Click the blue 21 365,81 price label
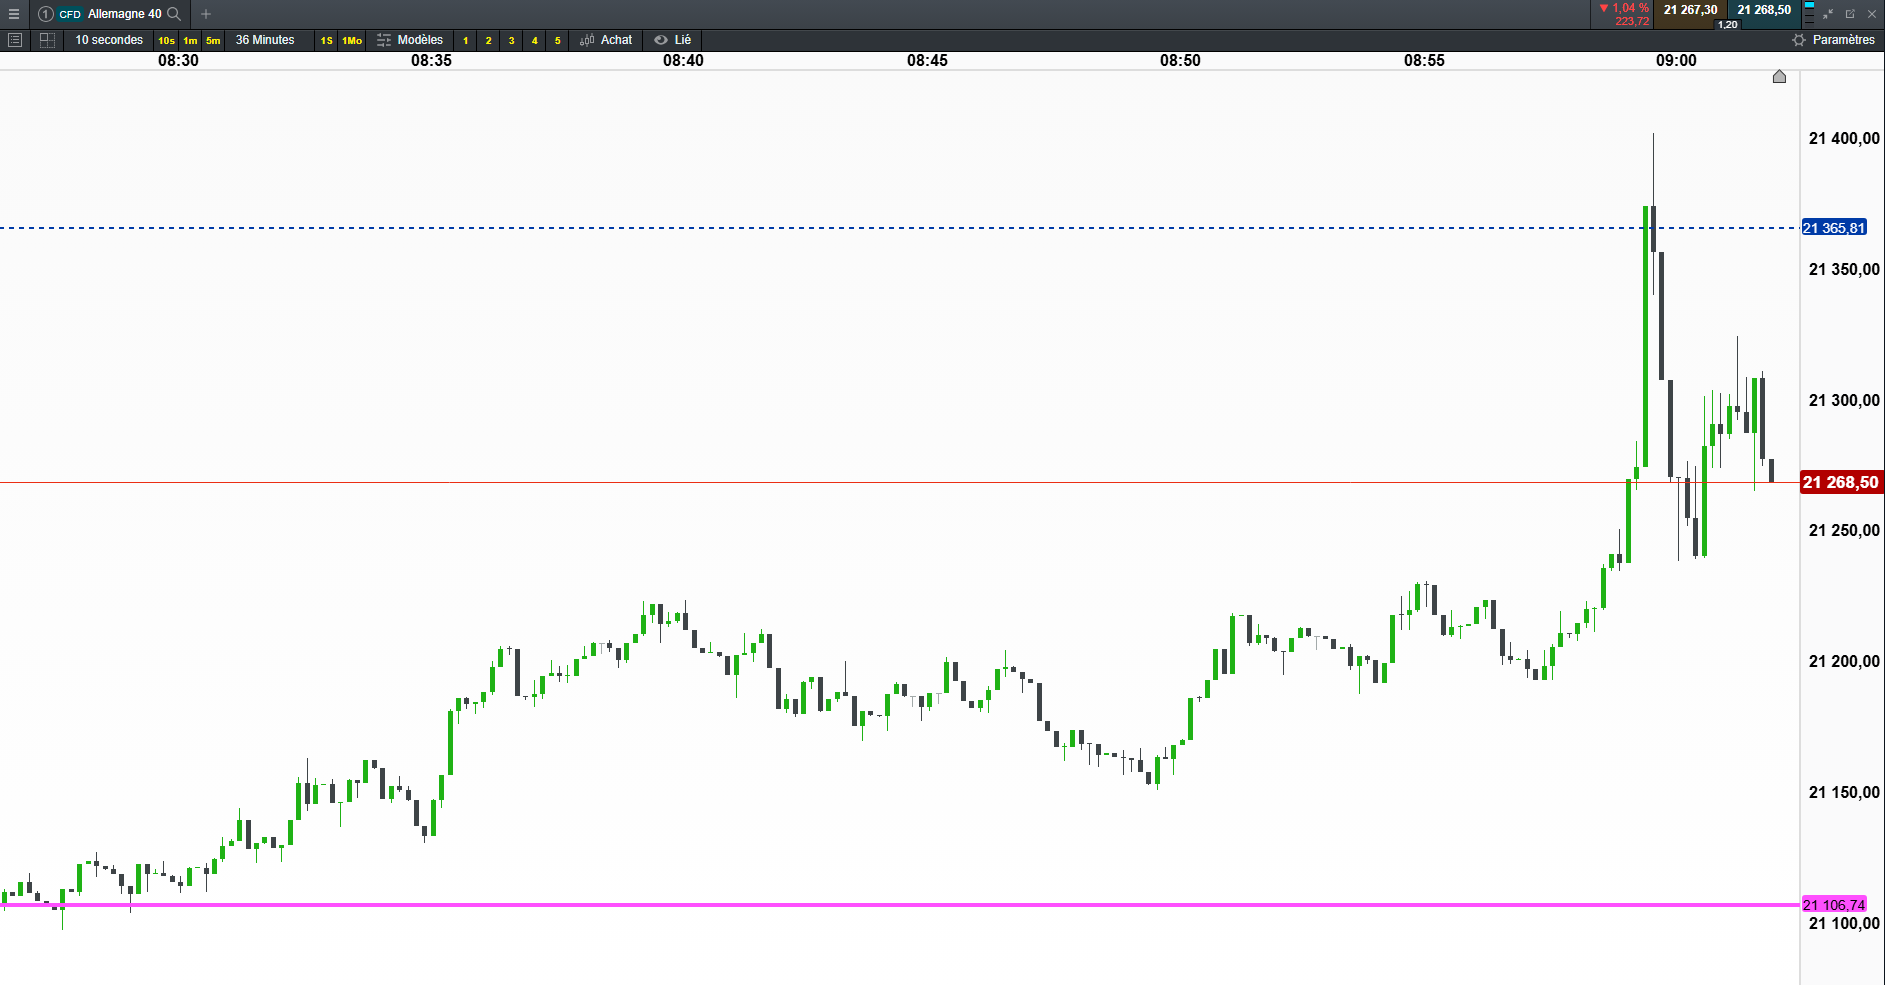Screen dimensions: 1885x985 [x=1834, y=228]
